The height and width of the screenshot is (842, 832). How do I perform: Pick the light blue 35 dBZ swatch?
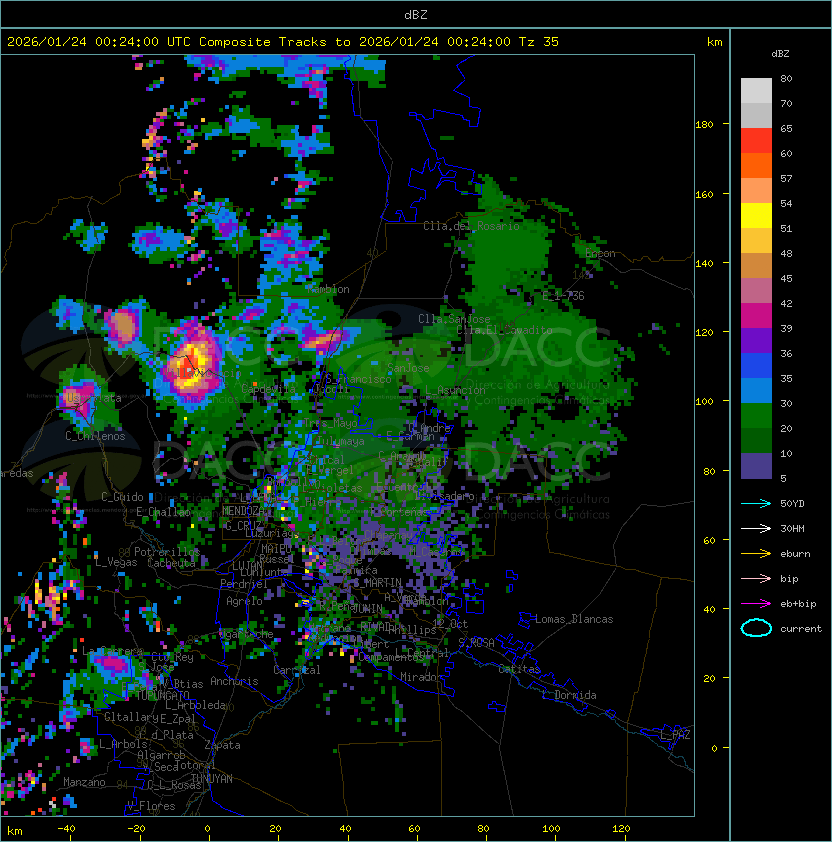756,390
